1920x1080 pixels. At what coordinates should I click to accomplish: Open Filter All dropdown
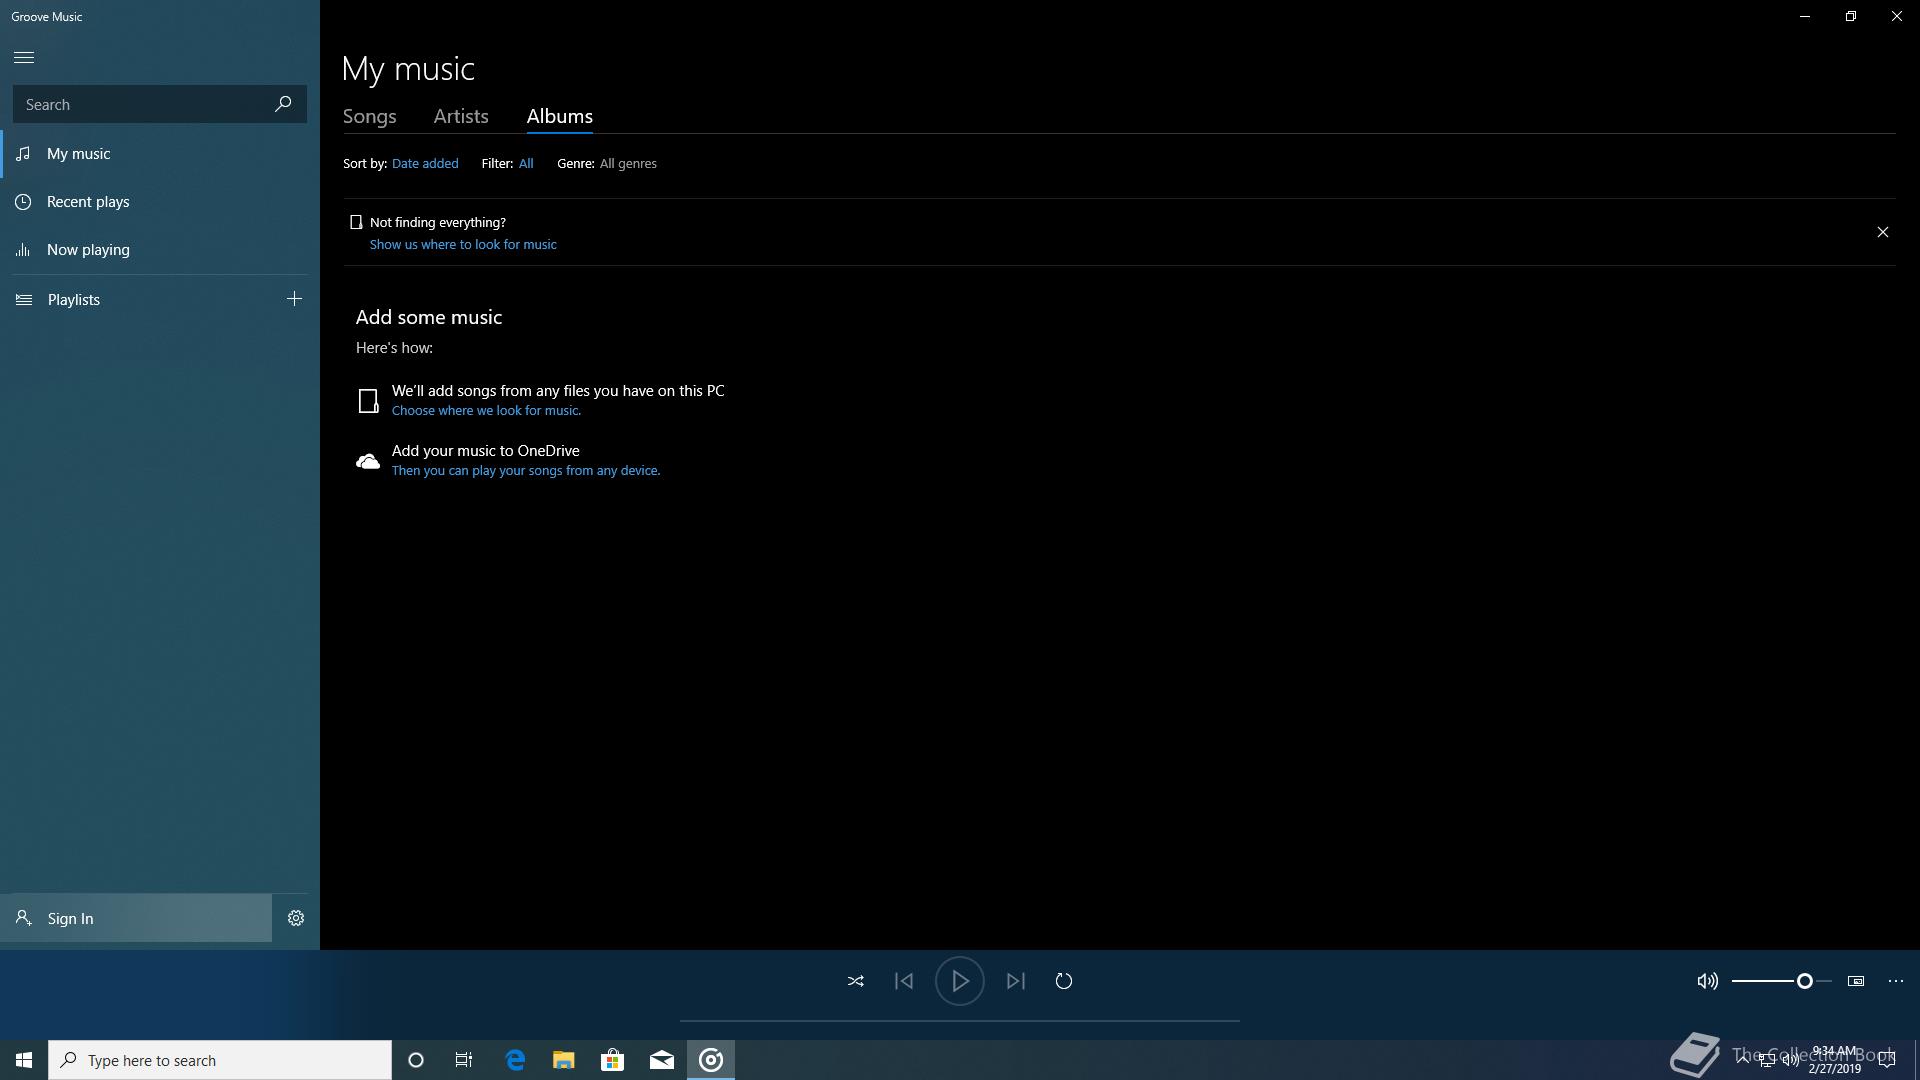click(x=526, y=163)
